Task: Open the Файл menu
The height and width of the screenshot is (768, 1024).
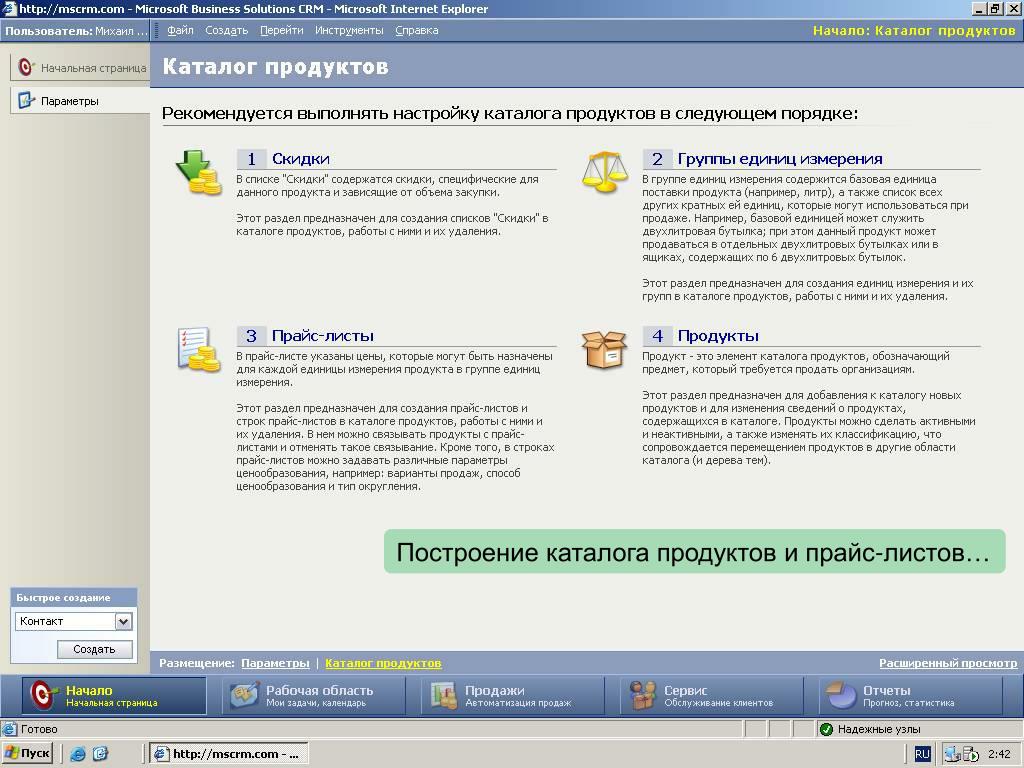Action: pos(180,30)
